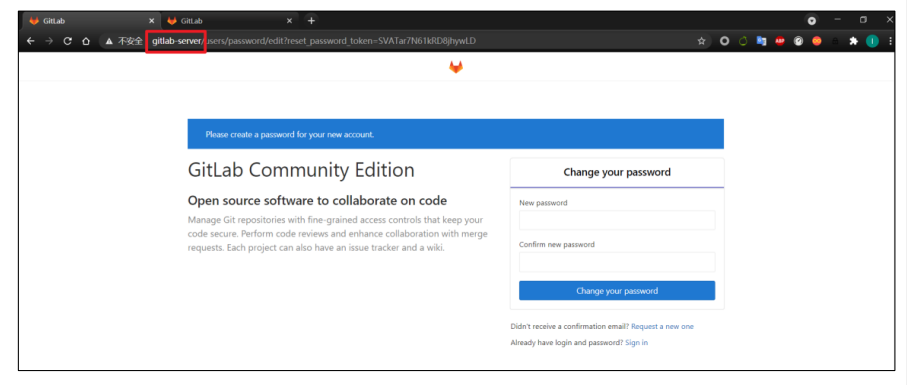This screenshot has width=907, height=385.
Task: Click the Sign in link
Action: pos(636,343)
